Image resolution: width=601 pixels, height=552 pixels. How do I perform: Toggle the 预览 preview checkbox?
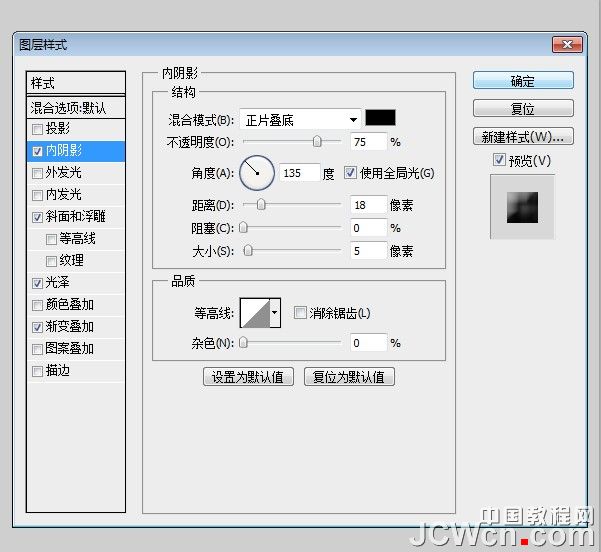[499, 160]
